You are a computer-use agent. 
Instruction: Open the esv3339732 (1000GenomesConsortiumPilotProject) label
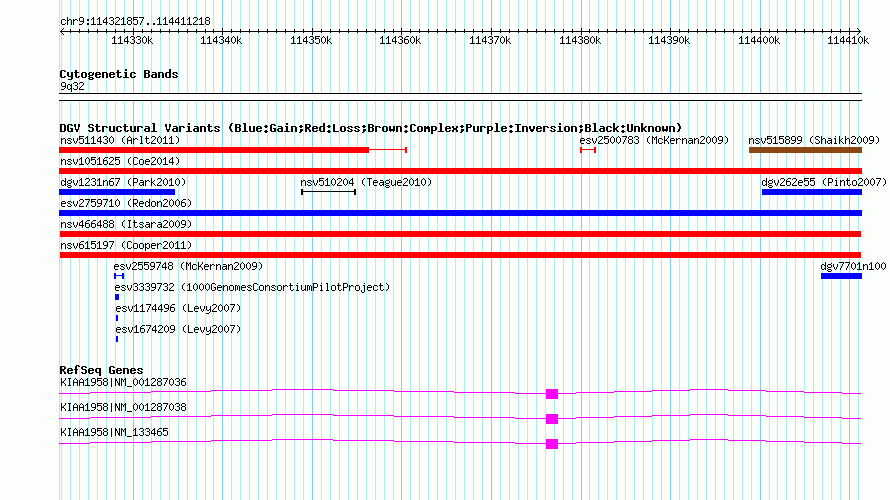pyautogui.click(x=252, y=287)
